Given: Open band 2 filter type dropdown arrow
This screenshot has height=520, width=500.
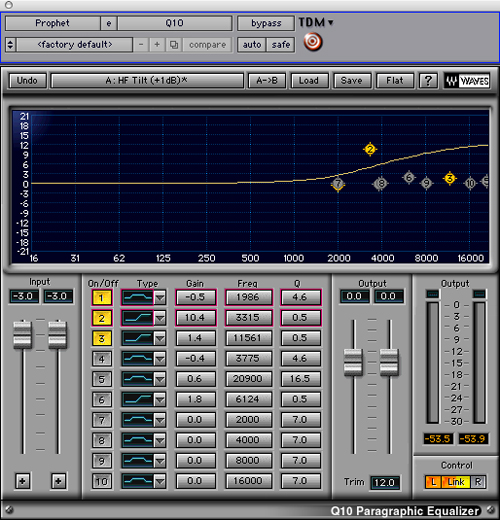Looking at the screenshot, I should [x=160, y=318].
